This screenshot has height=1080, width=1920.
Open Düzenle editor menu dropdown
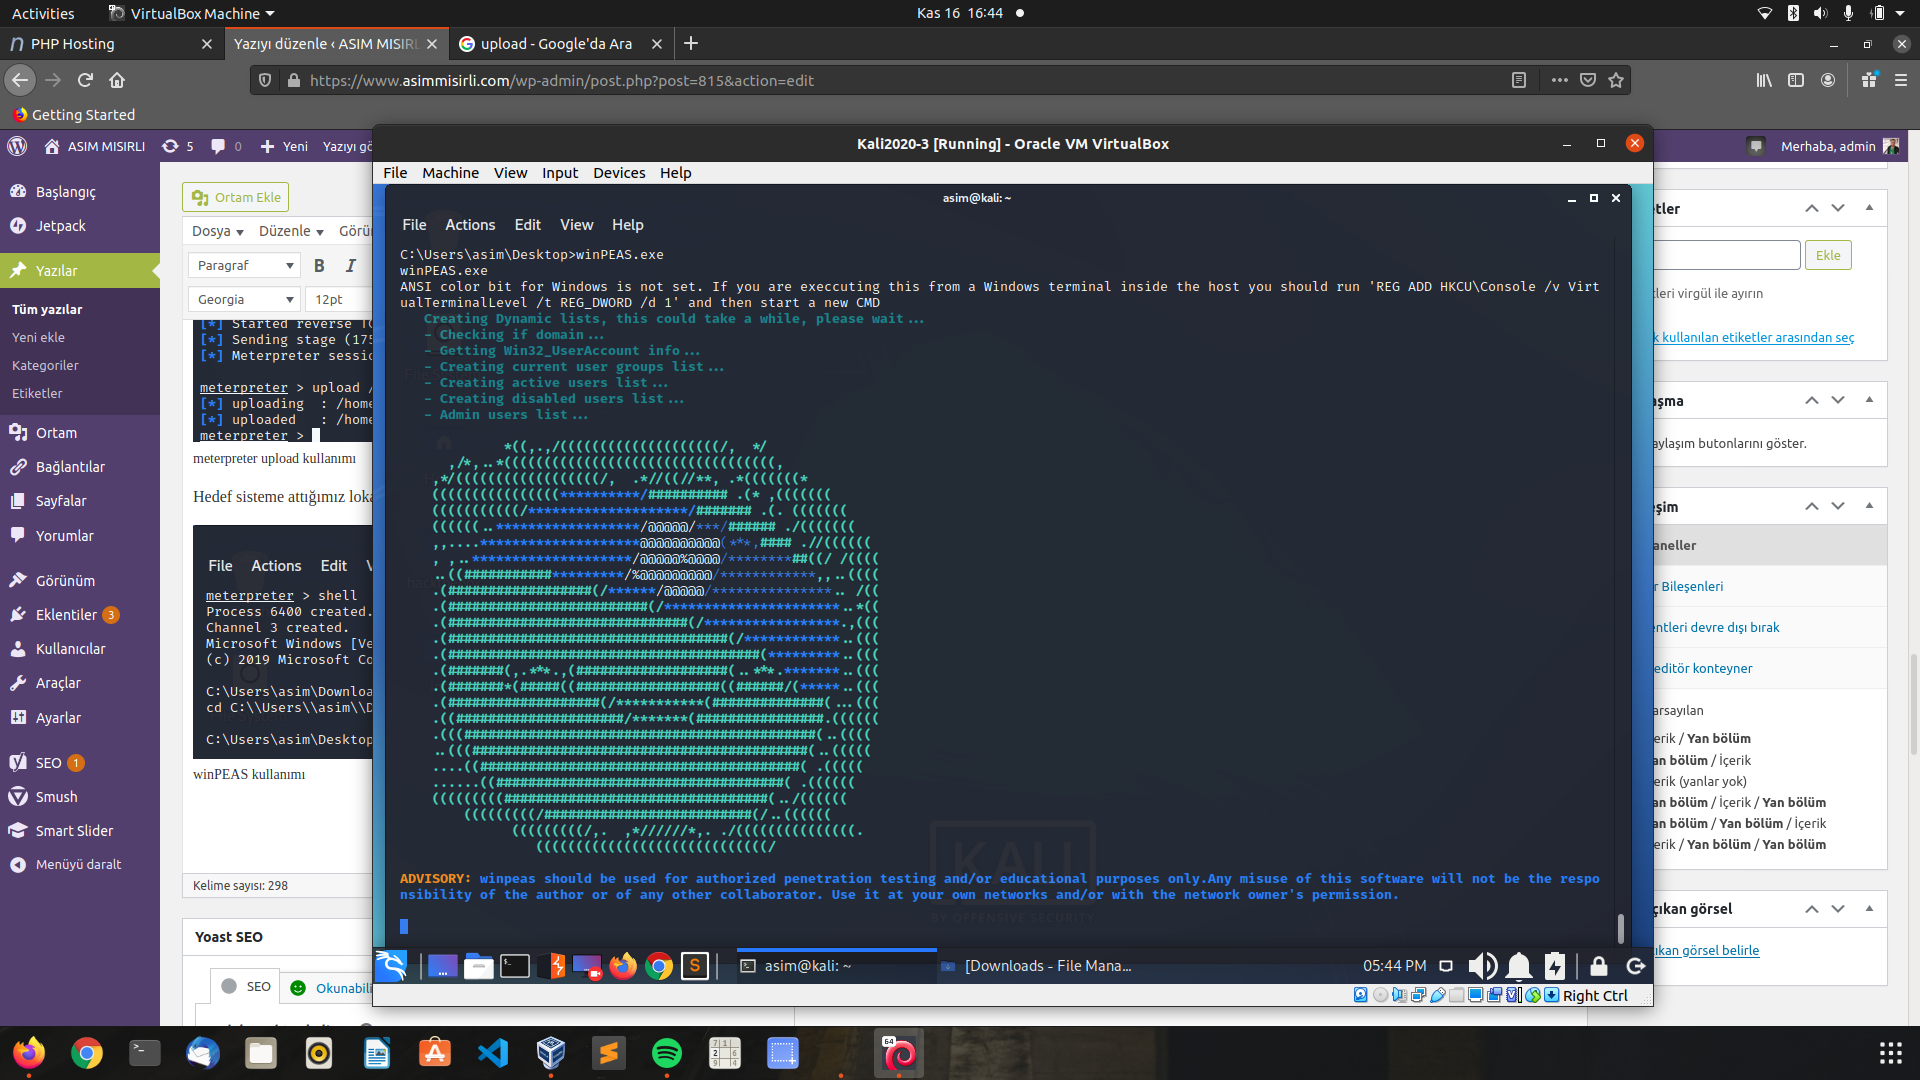pyautogui.click(x=291, y=231)
